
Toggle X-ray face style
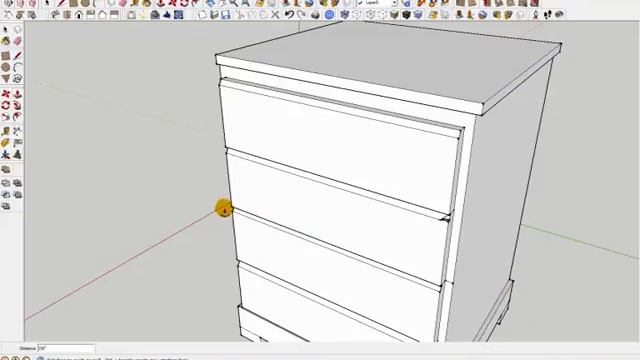[345, 15]
